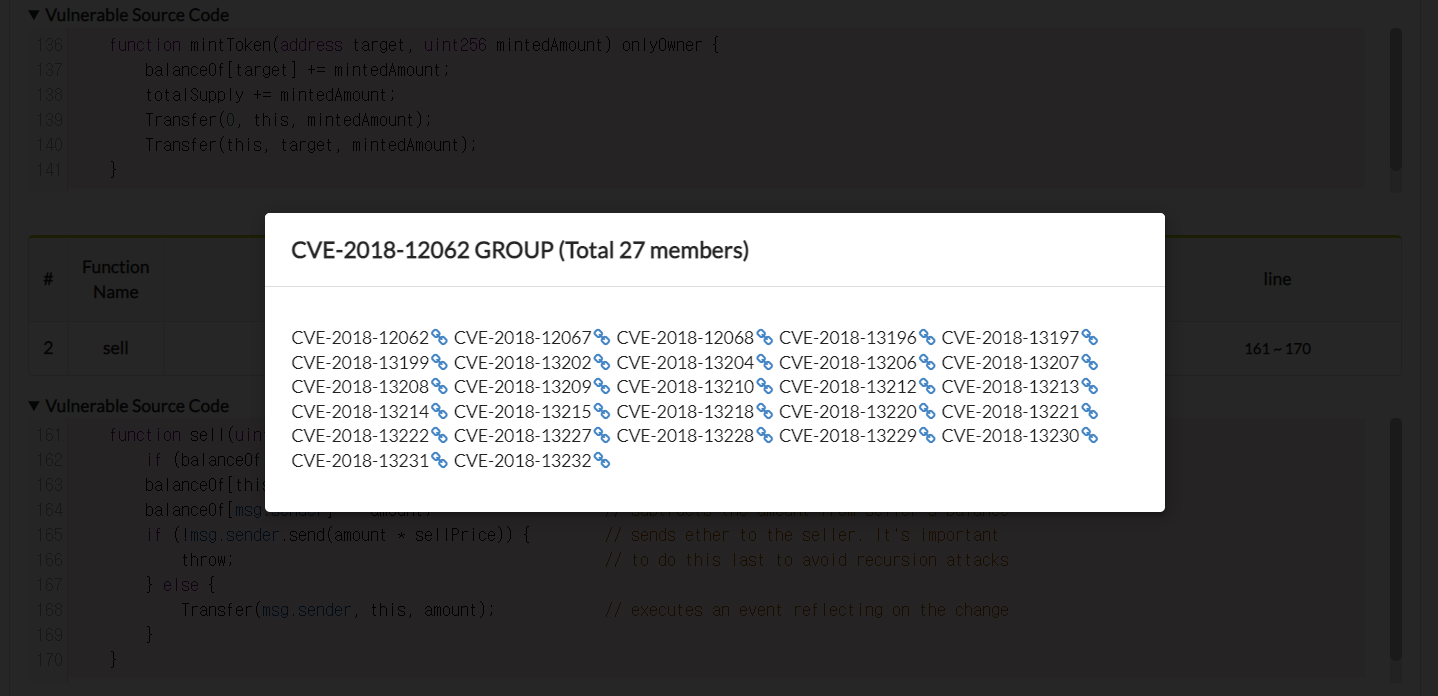Select CVE-2018-13213 entry in group
The width and height of the screenshot is (1438, 696).
click(x=1010, y=387)
